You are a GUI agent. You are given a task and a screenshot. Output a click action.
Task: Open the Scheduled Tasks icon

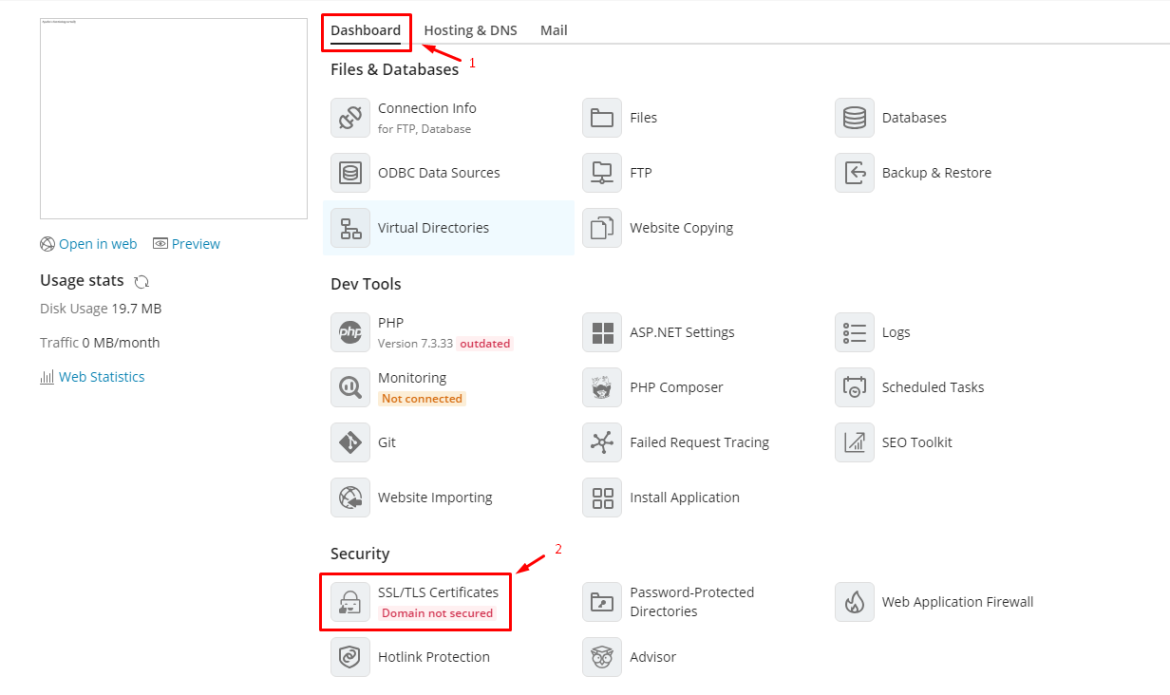coord(854,387)
